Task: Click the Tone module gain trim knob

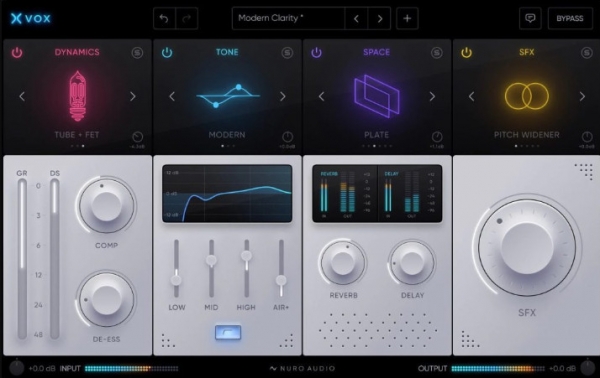Action: 287,137
